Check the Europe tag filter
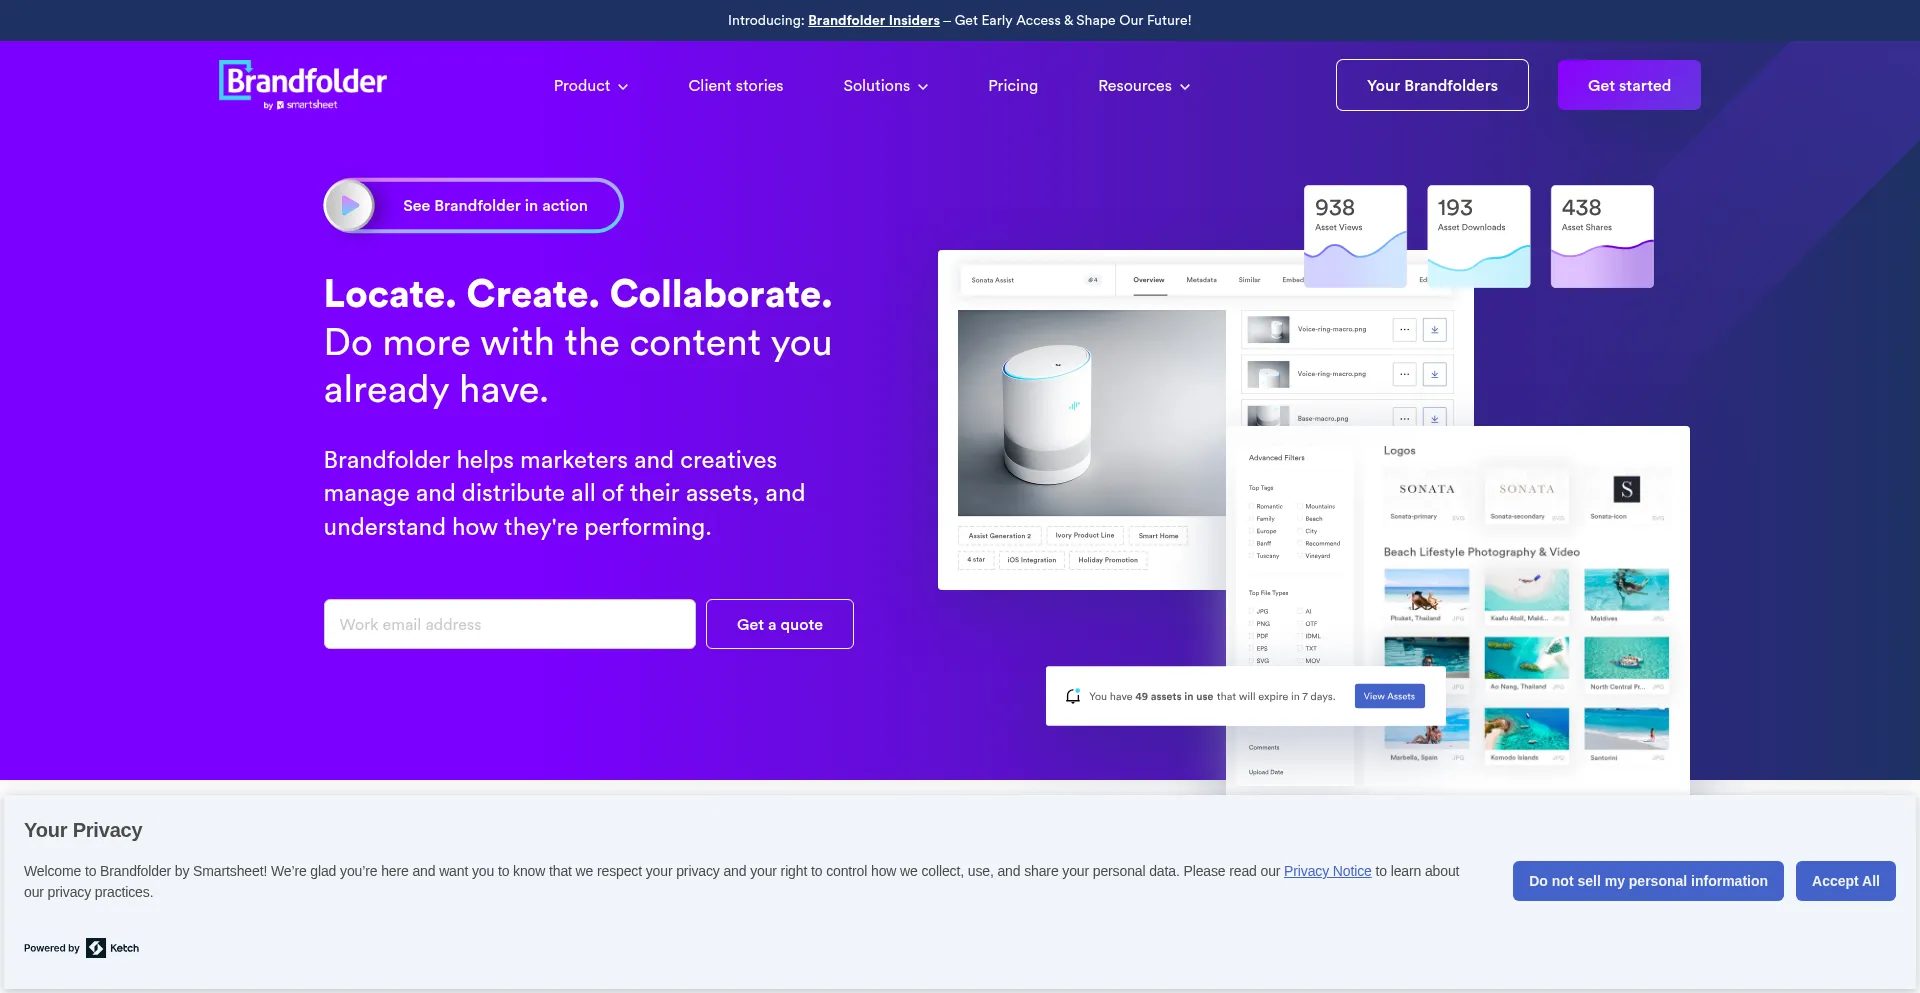 [1251, 531]
